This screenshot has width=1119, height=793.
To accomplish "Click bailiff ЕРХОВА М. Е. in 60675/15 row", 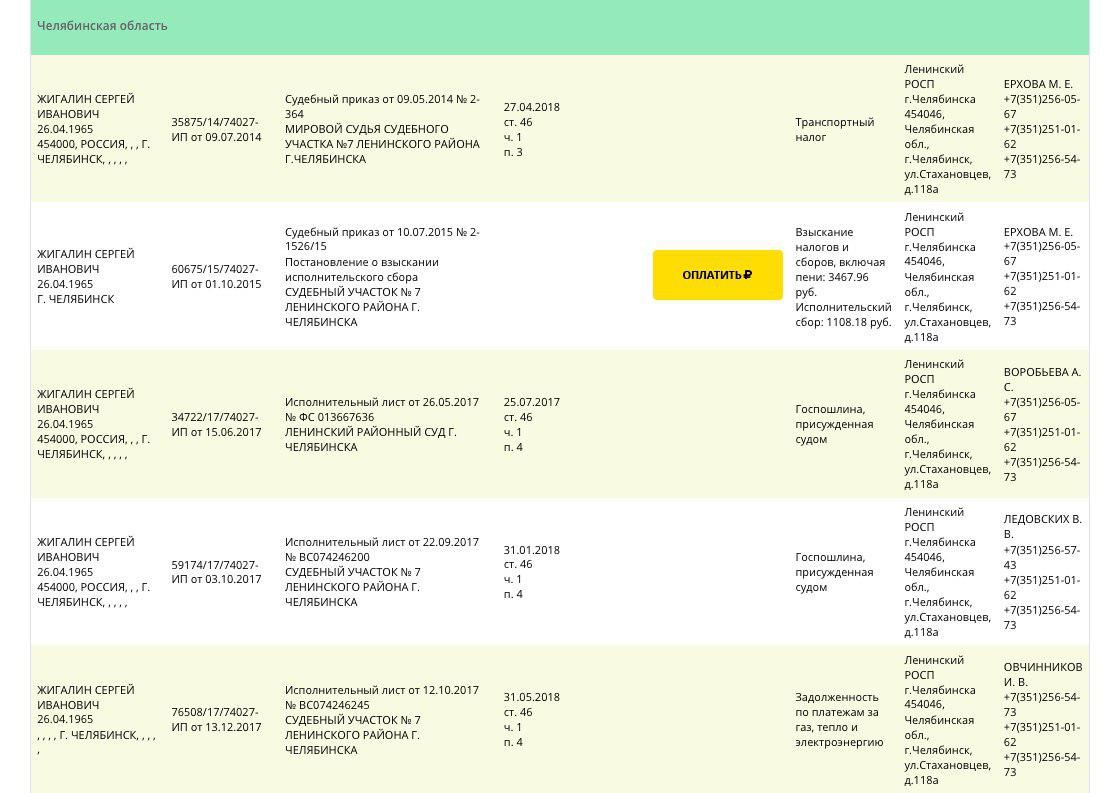I will click(x=1038, y=232).
